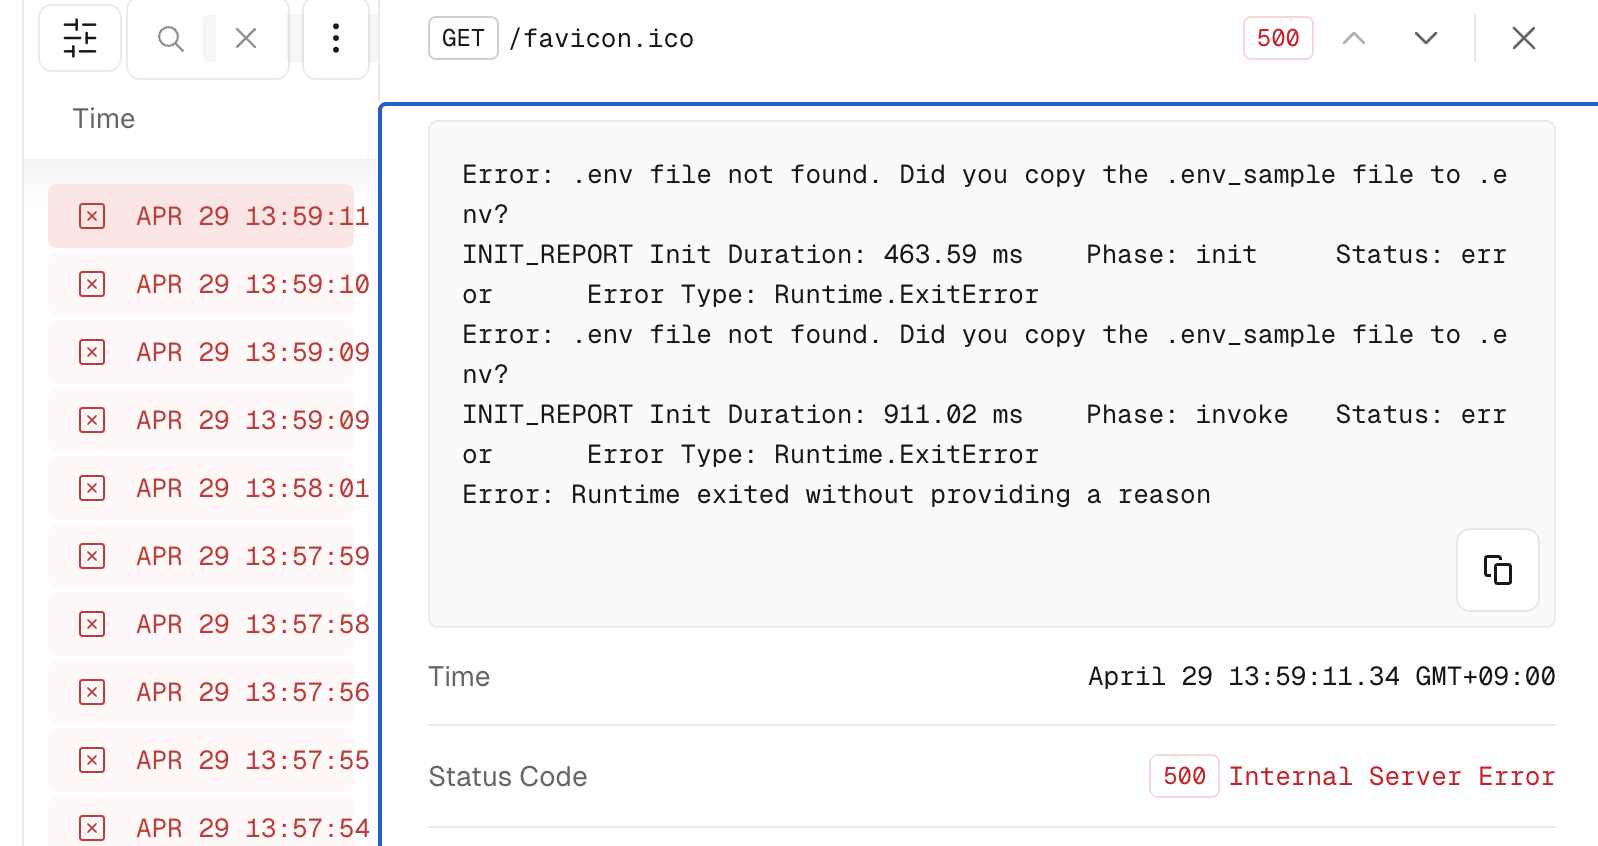Open the log filter options icon
The width and height of the screenshot is (1598, 846).
coord(80,38)
